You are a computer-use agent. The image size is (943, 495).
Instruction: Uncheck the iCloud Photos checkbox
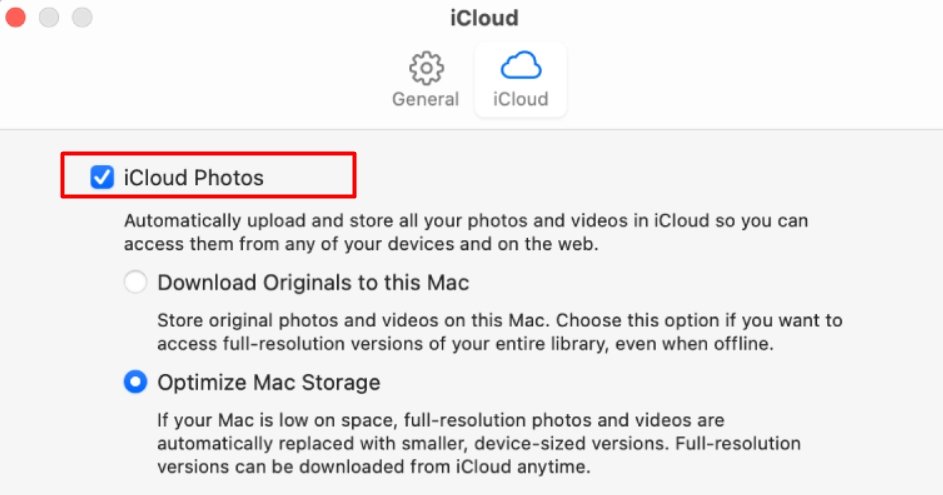[x=102, y=177]
